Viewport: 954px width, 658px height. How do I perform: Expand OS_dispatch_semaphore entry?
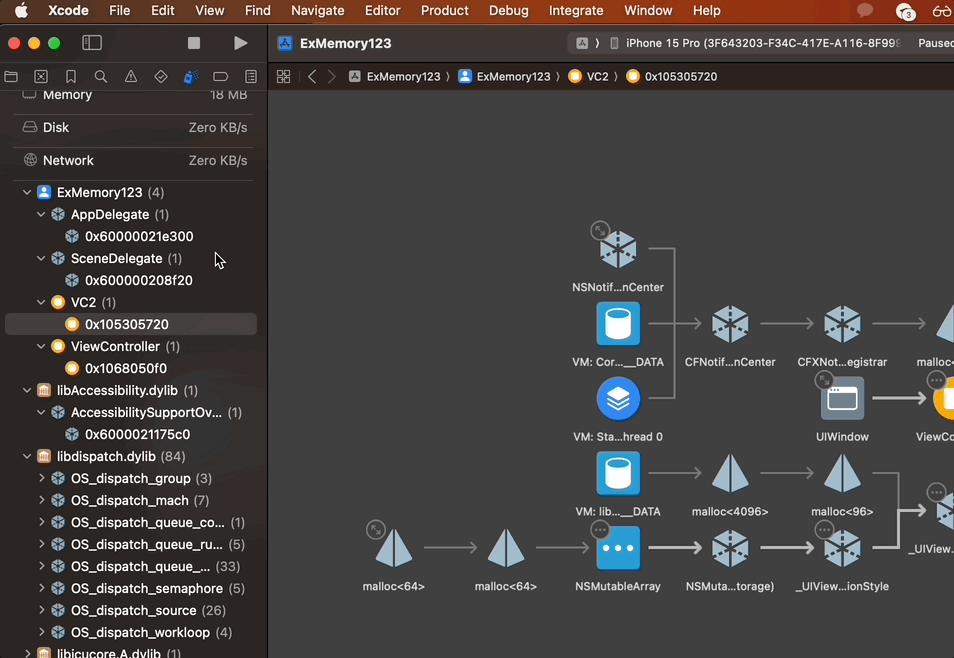tap(41, 589)
